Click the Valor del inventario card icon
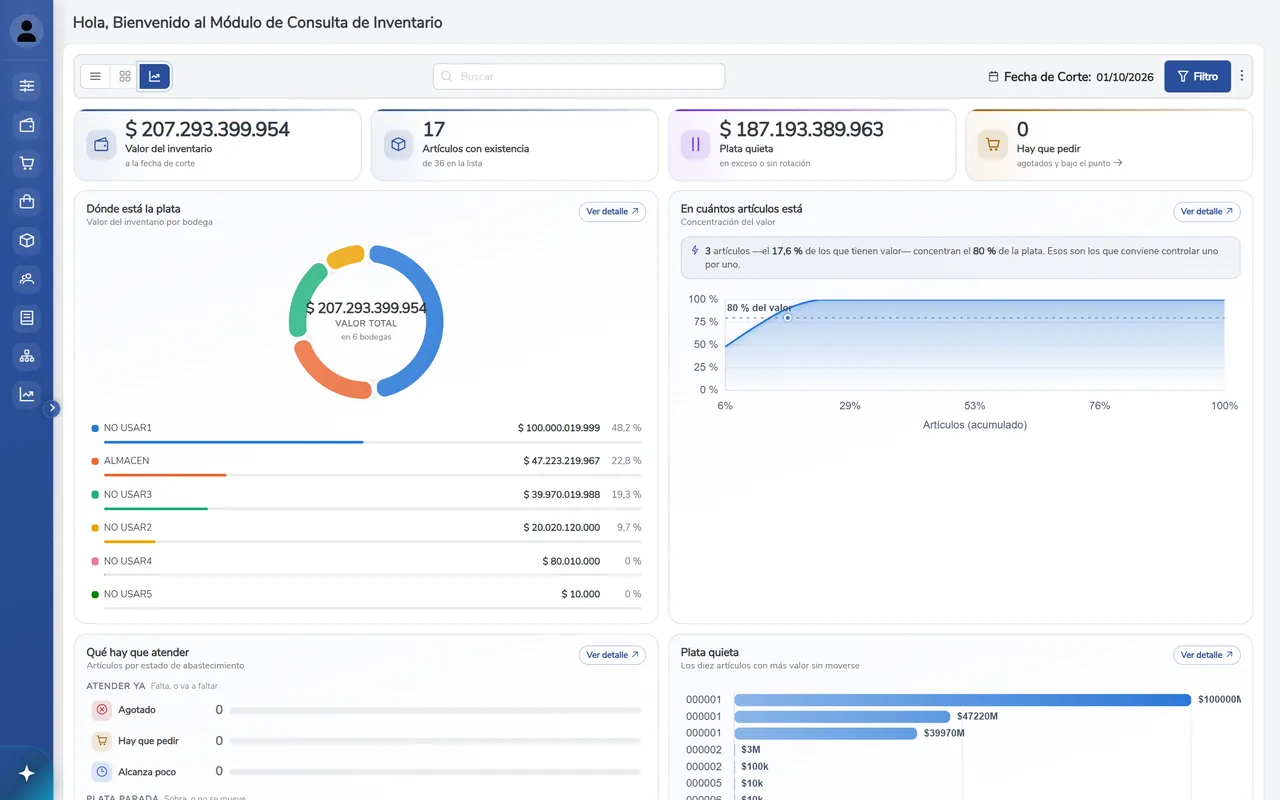The height and width of the screenshot is (800, 1280). point(101,145)
